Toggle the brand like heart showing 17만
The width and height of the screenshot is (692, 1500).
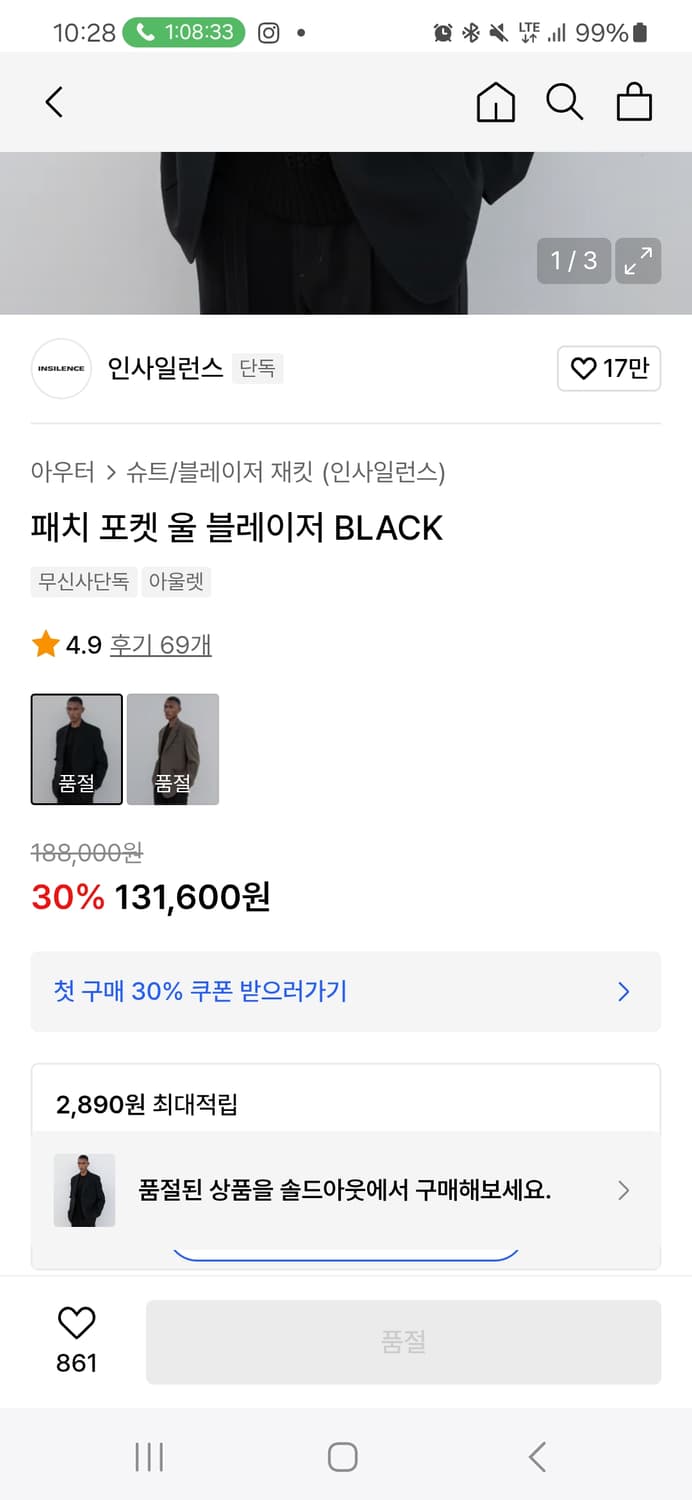[x=608, y=368]
